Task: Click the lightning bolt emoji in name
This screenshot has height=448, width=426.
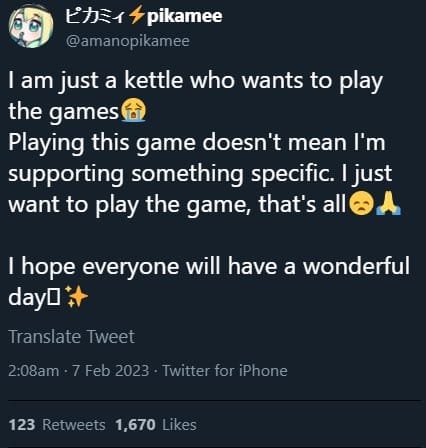Action: (x=137, y=16)
